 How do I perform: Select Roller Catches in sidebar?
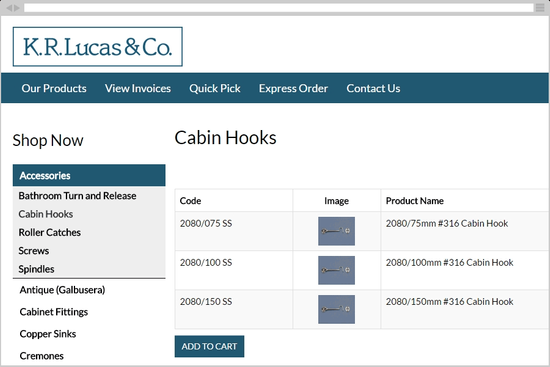tap(49, 232)
